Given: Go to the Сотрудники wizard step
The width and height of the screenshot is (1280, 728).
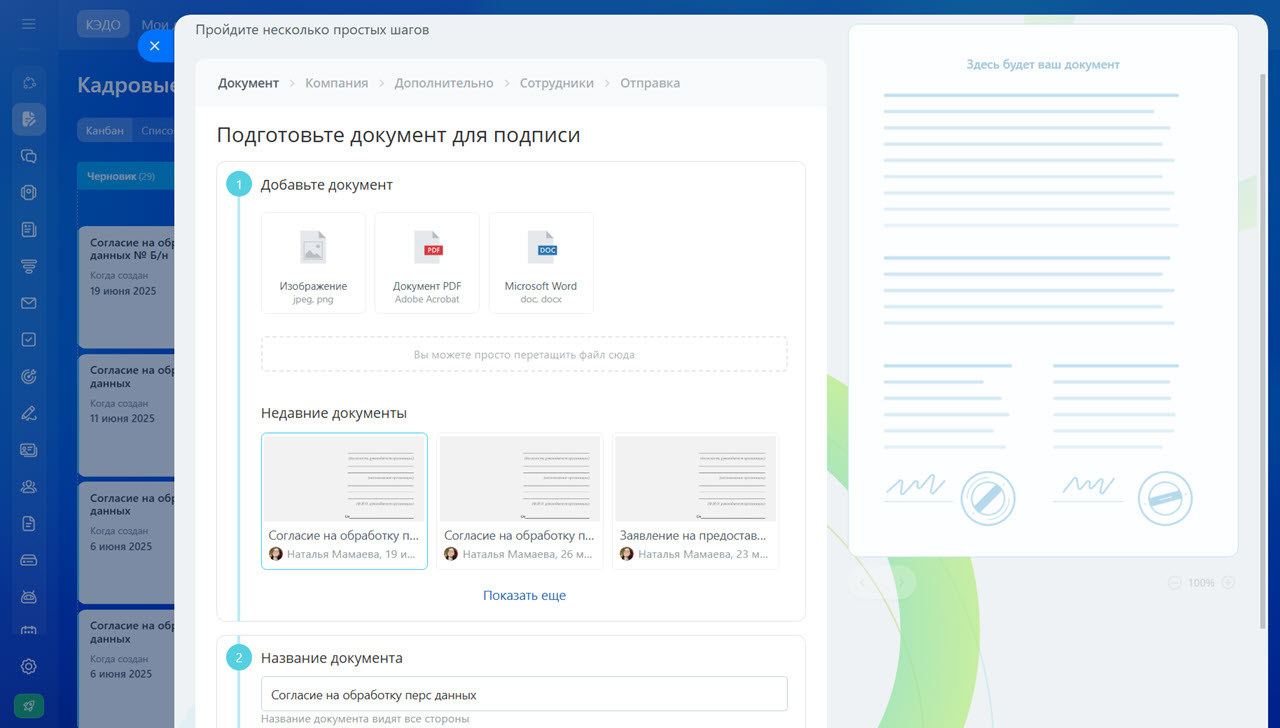Looking at the screenshot, I should point(557,83).
